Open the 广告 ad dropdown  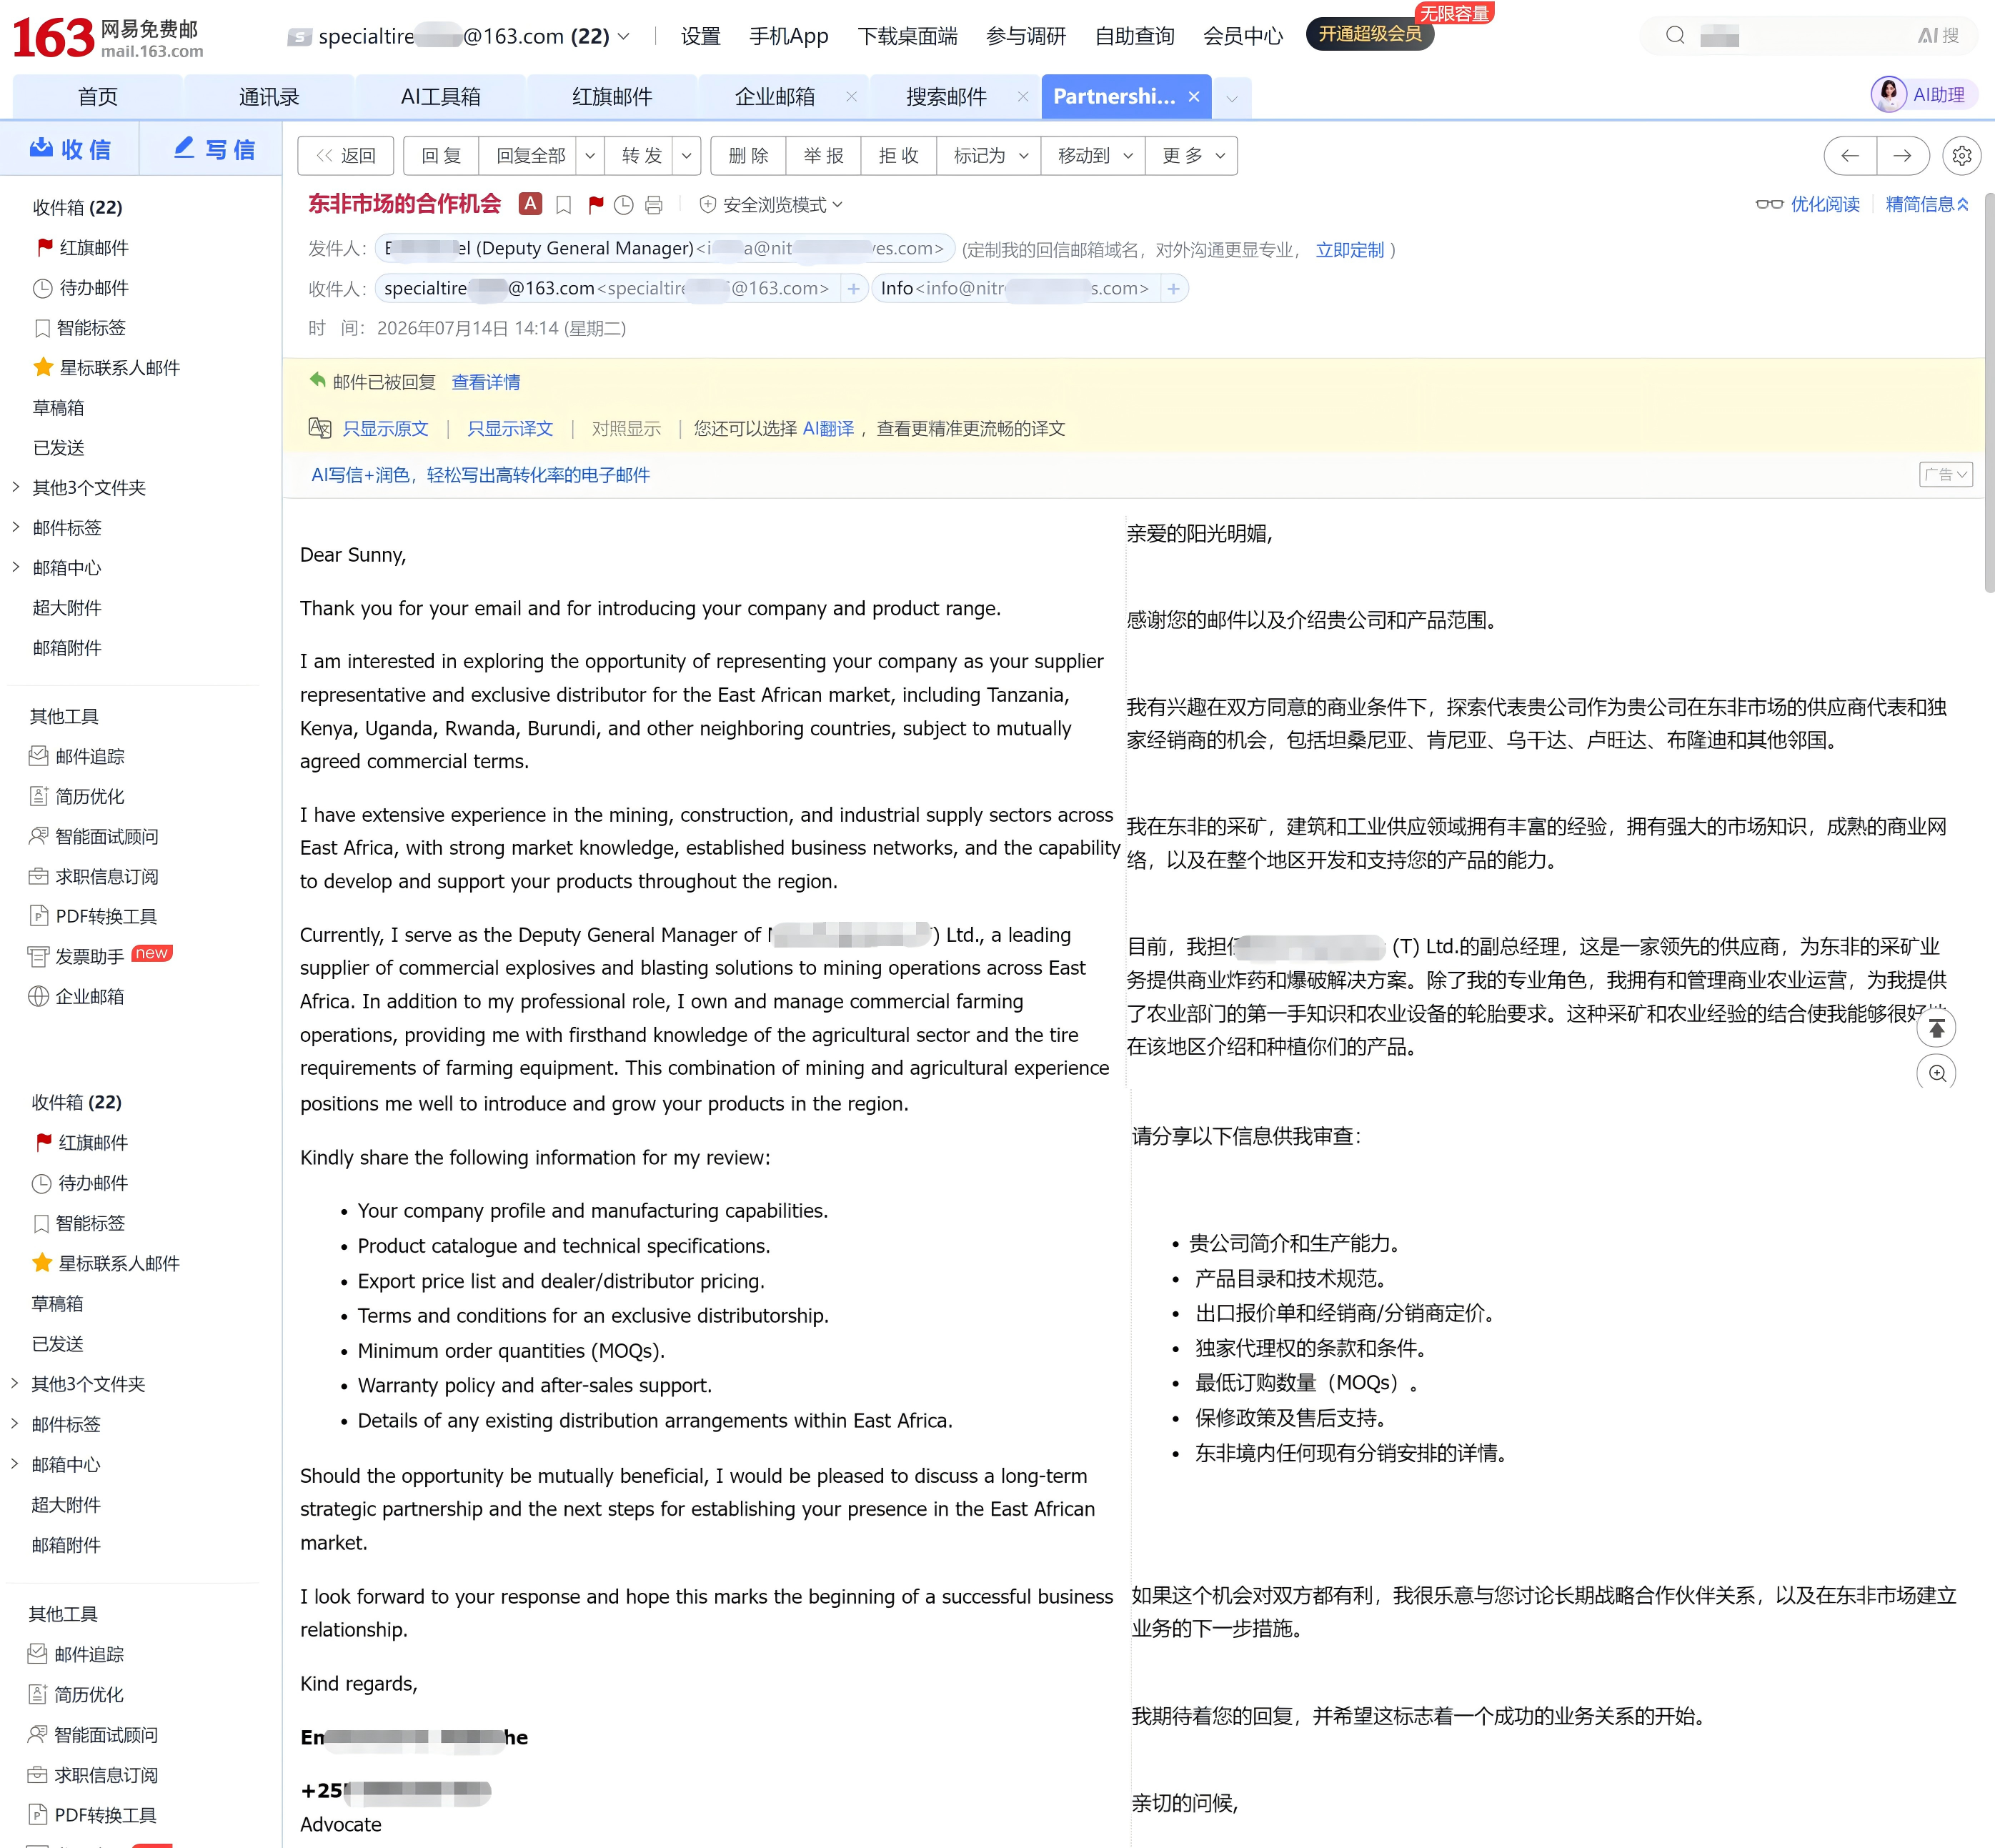tap(1946, 474)
